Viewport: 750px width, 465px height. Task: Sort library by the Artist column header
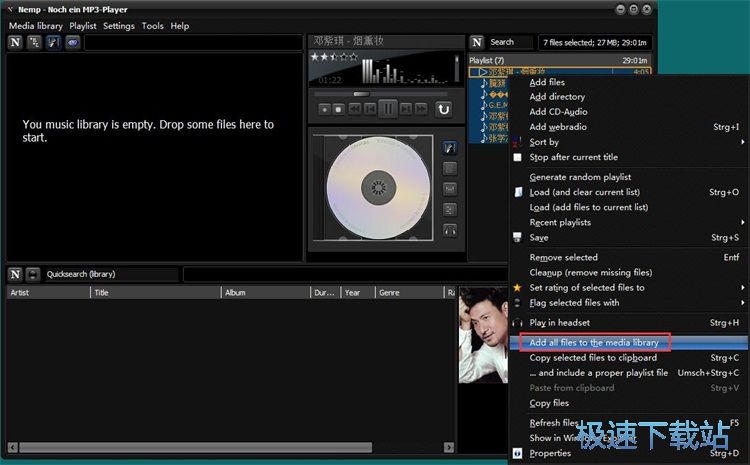(48, 293)
